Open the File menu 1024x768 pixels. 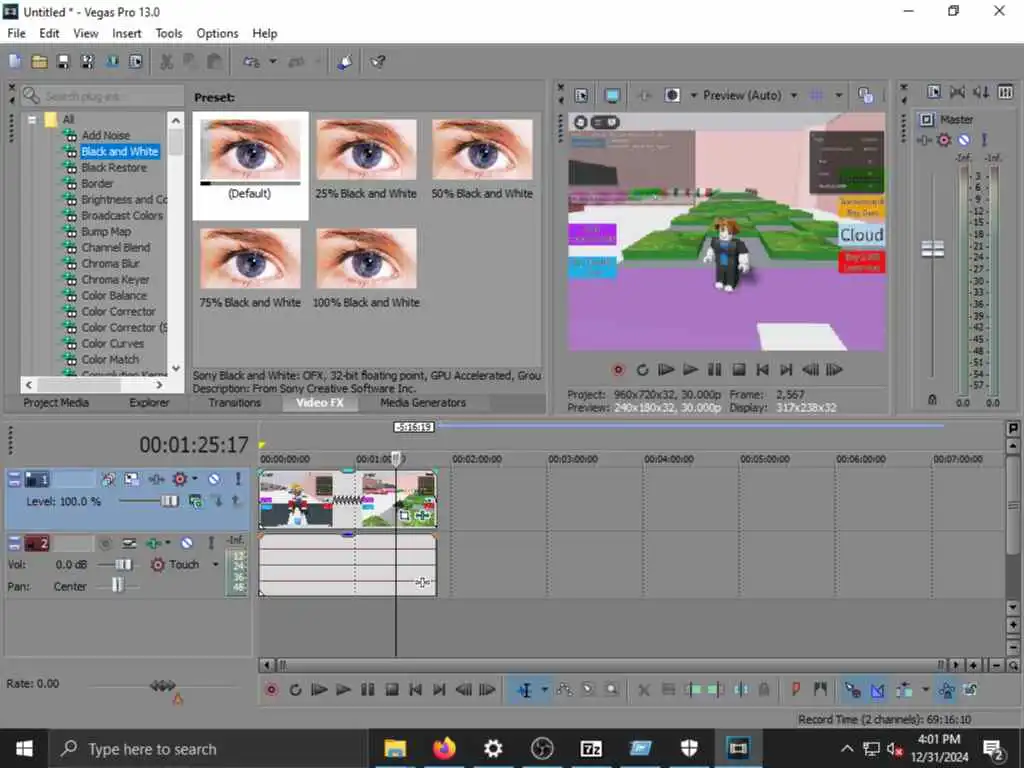[16, 33]
